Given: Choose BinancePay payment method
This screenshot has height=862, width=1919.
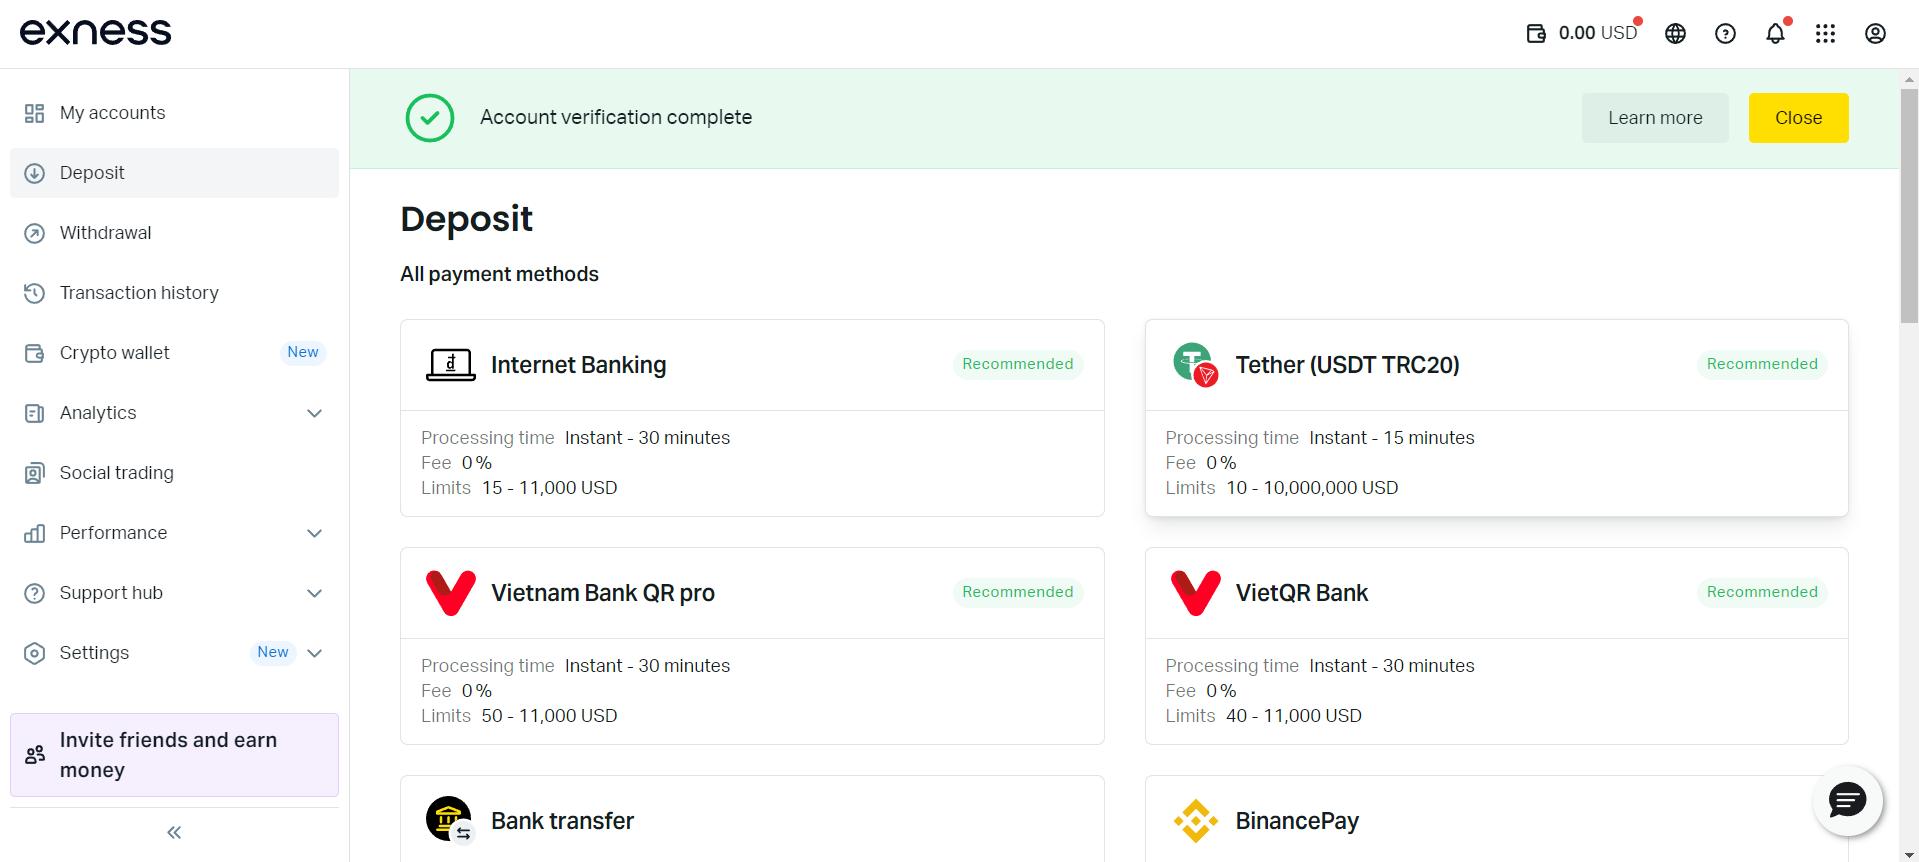Looking at the screenshot, I should tap(1496, 819).
